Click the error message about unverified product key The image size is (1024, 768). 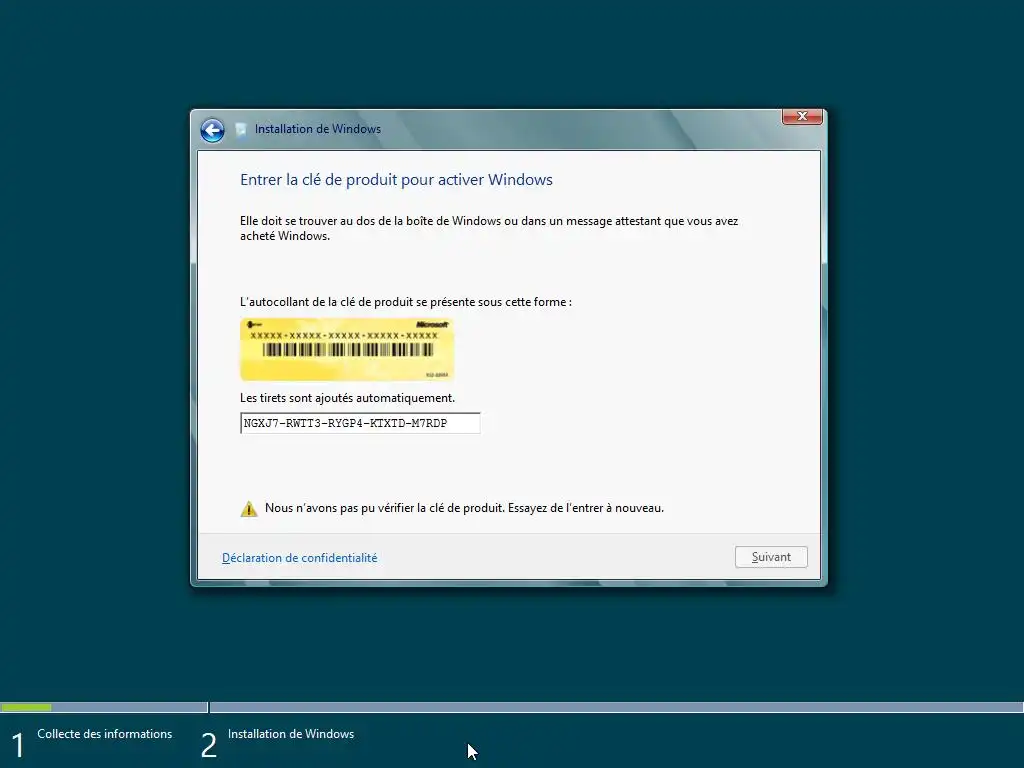464,508
